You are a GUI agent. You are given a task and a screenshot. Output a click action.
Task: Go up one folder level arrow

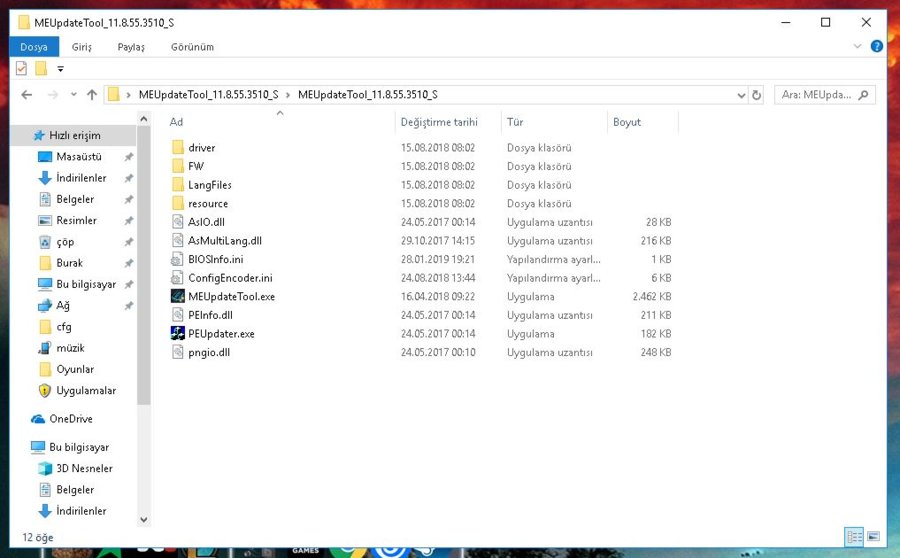click(92, 95)
